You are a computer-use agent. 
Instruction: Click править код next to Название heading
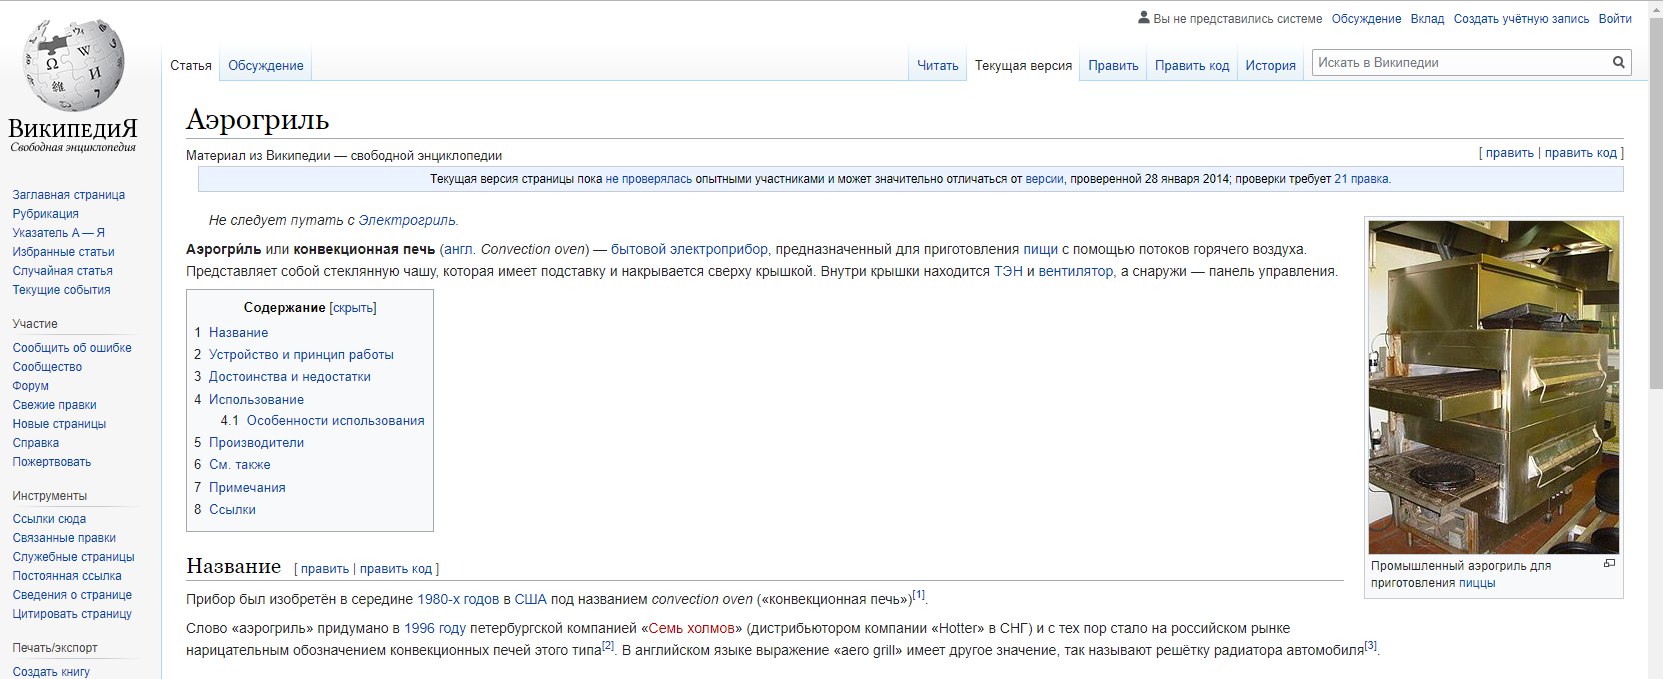pos(396,569)
